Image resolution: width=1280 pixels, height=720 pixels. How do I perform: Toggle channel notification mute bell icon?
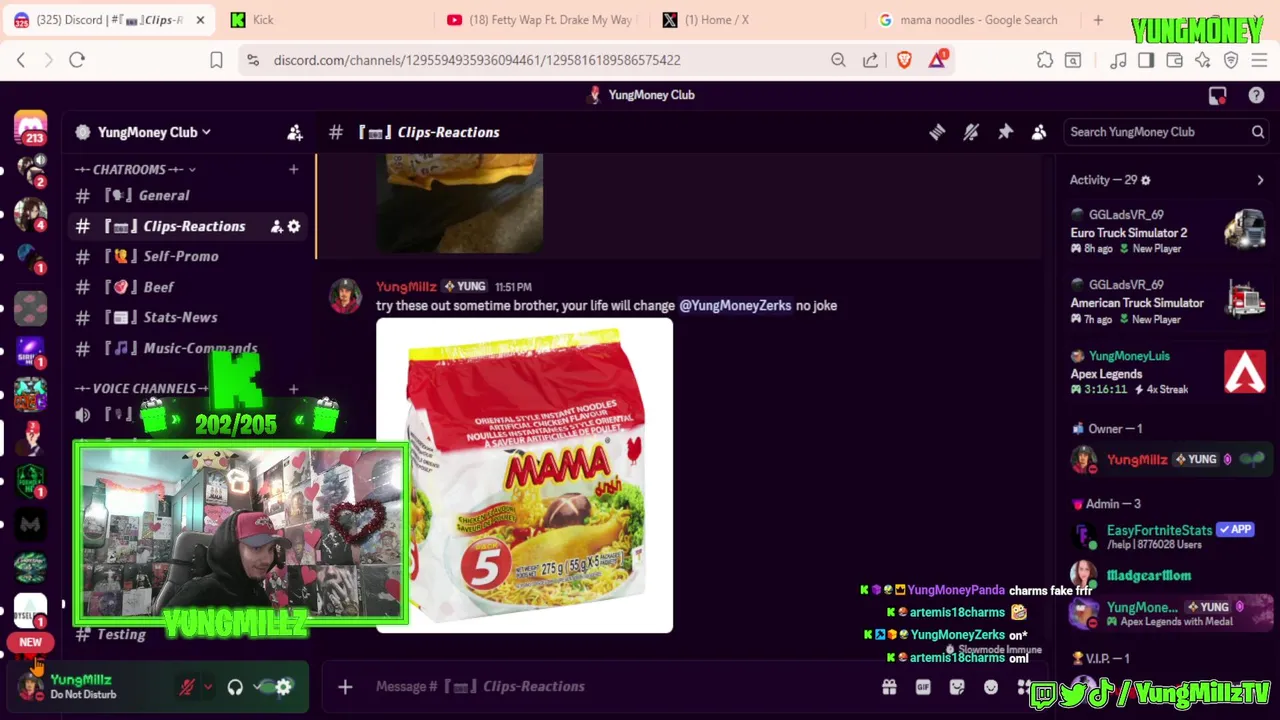pos(971,132)
